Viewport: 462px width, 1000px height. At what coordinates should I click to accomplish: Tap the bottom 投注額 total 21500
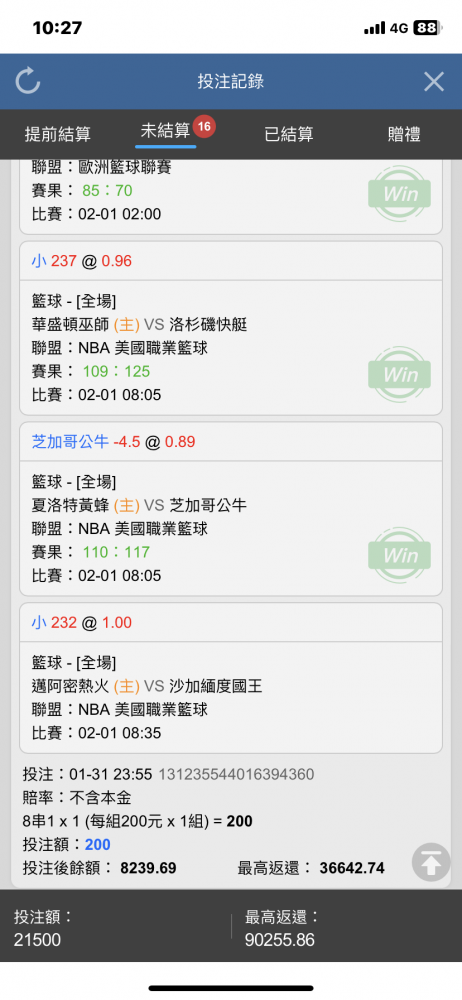coord(38,940)
